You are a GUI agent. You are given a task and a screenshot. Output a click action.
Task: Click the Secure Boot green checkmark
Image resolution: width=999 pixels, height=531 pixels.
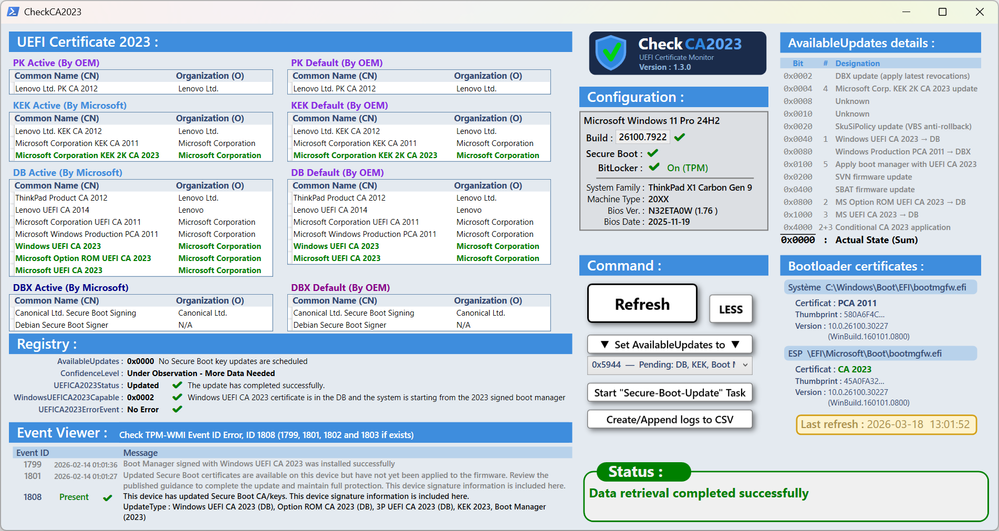[652, 154]
